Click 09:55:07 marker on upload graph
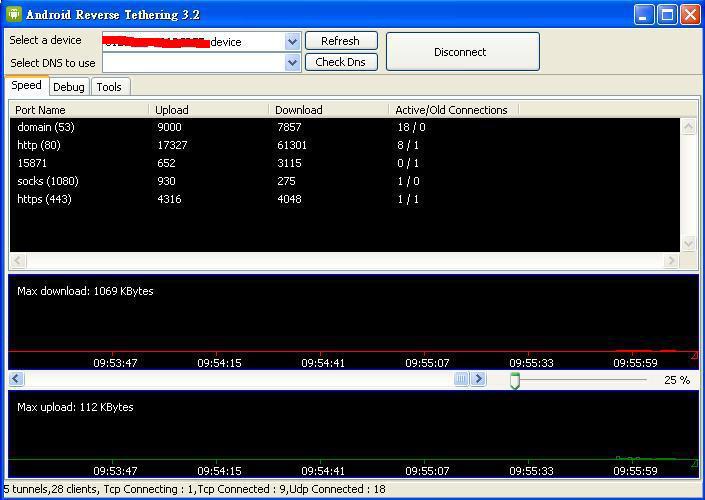Screen dimensions: 705x500 [427, 471]
